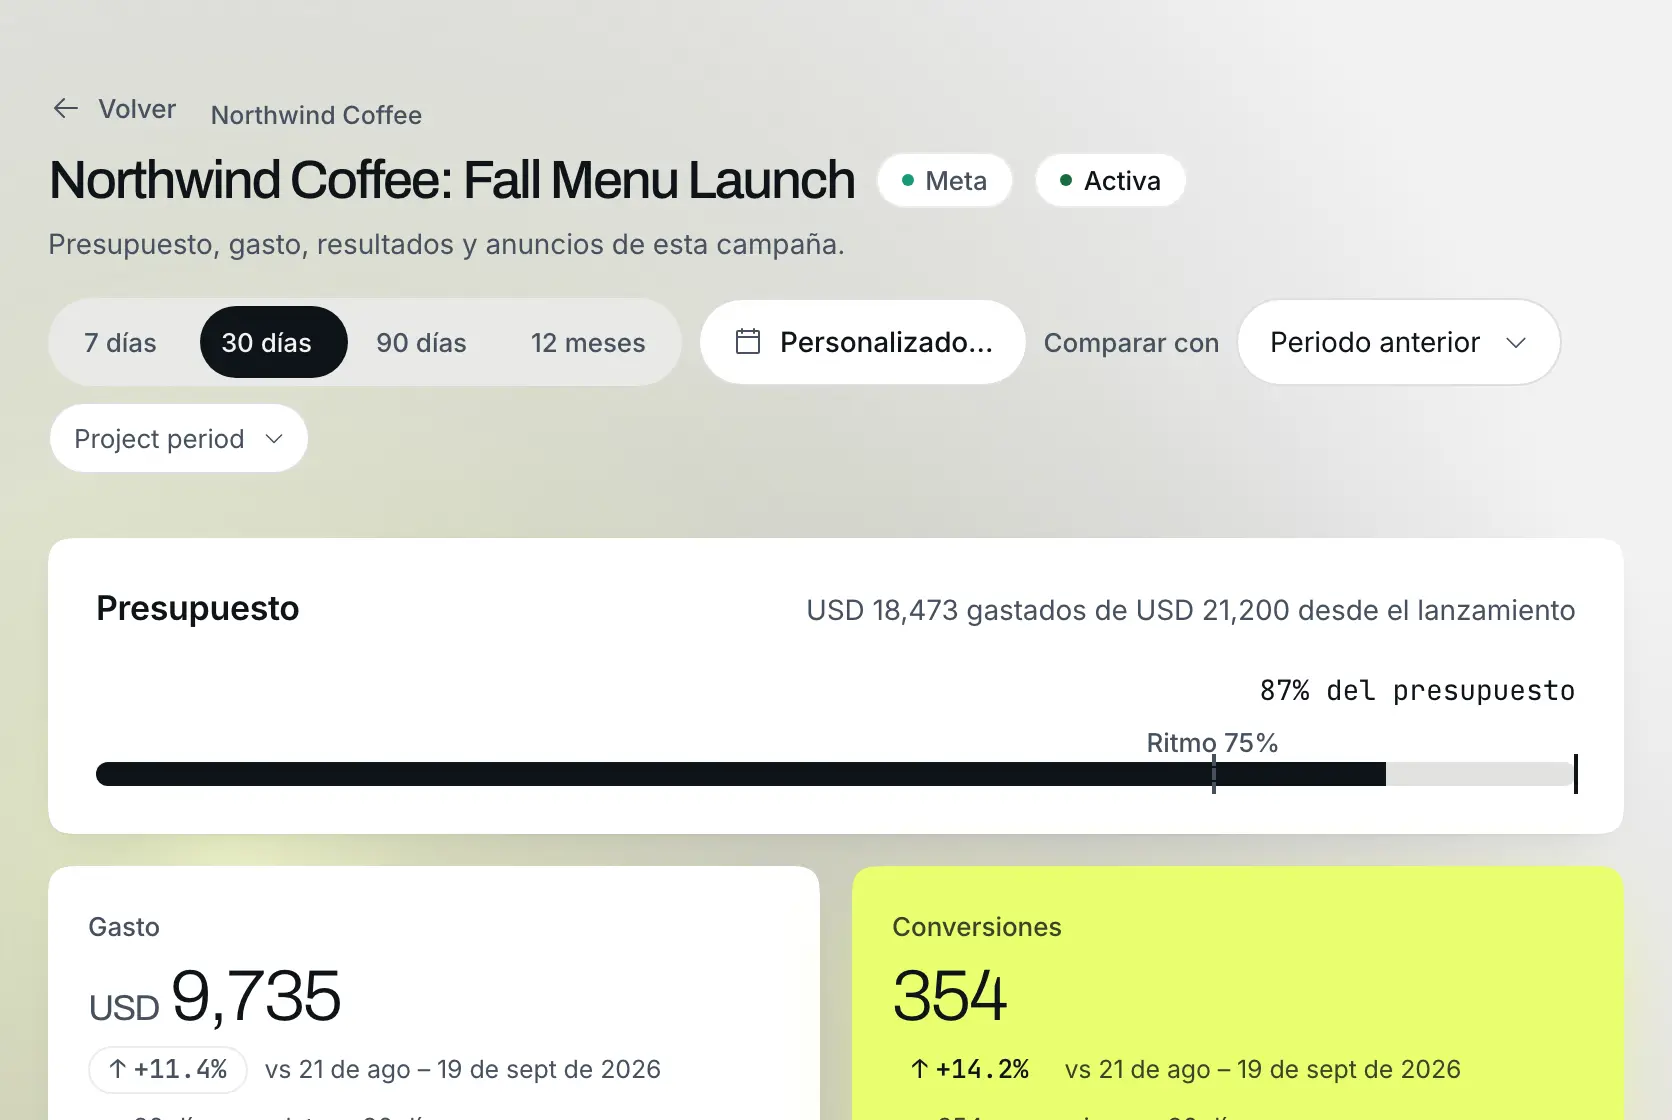Choose the 12 meses range

pyautogui.click(x=588, y=342)
